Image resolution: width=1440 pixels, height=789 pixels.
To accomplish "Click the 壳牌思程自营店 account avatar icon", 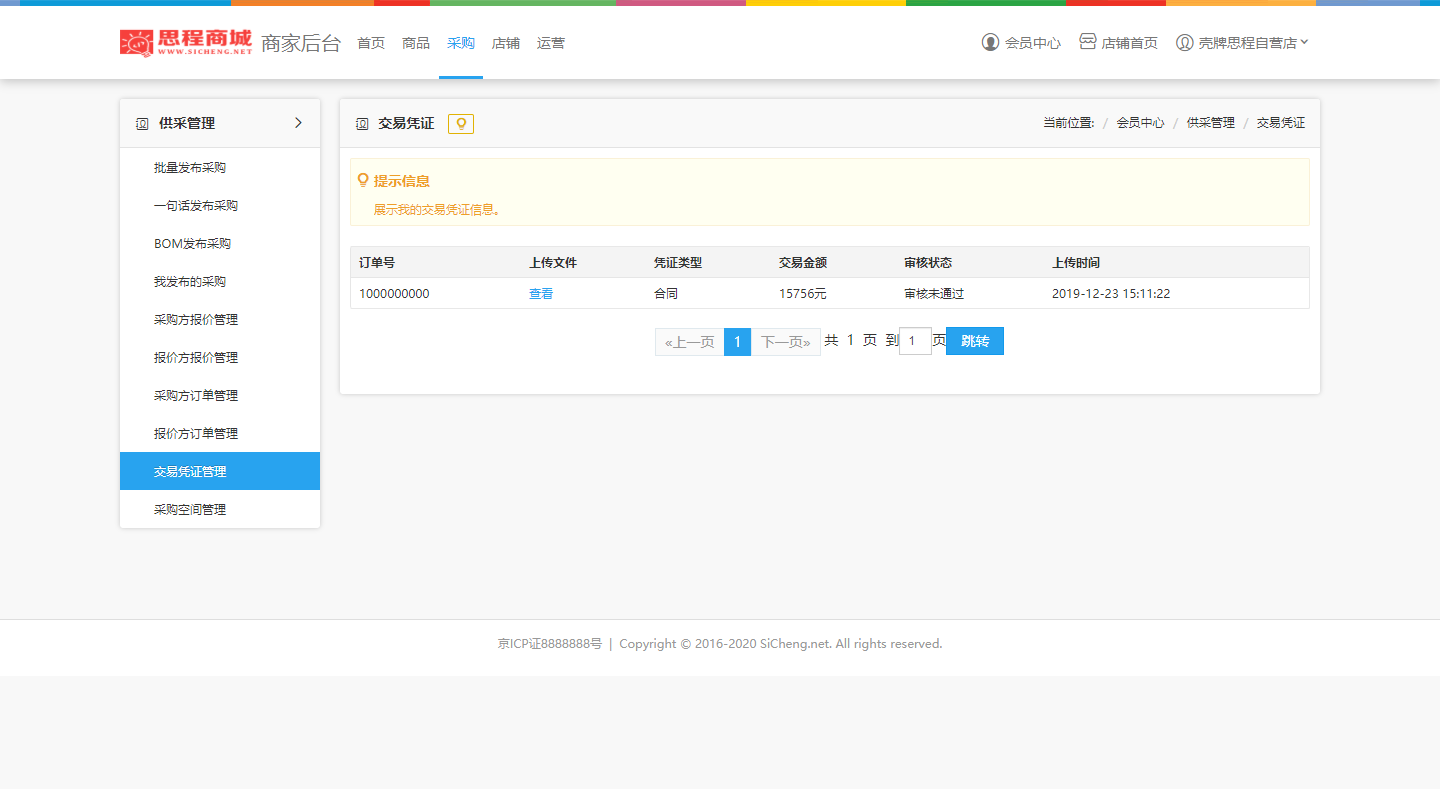I will 1185,42.
